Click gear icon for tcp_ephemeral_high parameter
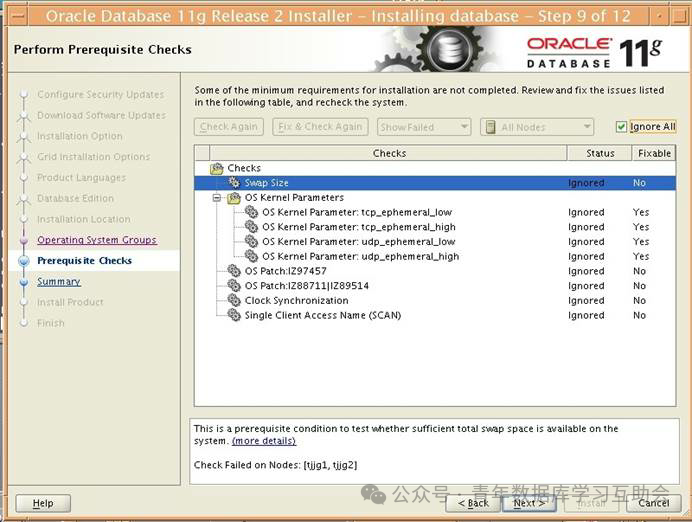 pyautogui.click(x=252, y=227)
